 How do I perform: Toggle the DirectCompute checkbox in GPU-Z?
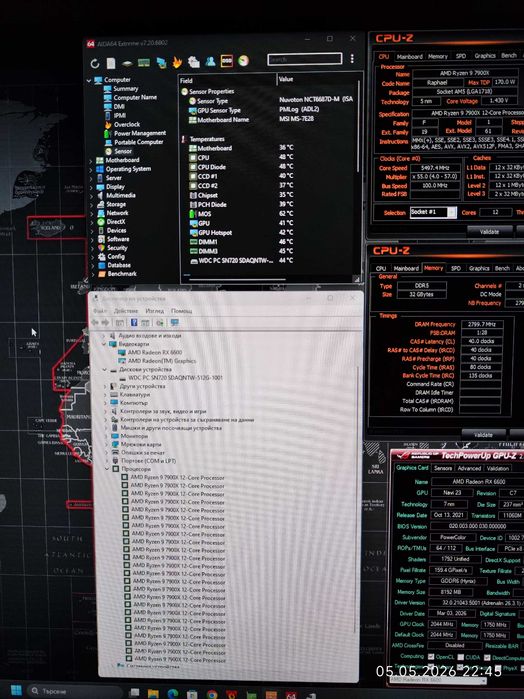[x=487, y=658]
